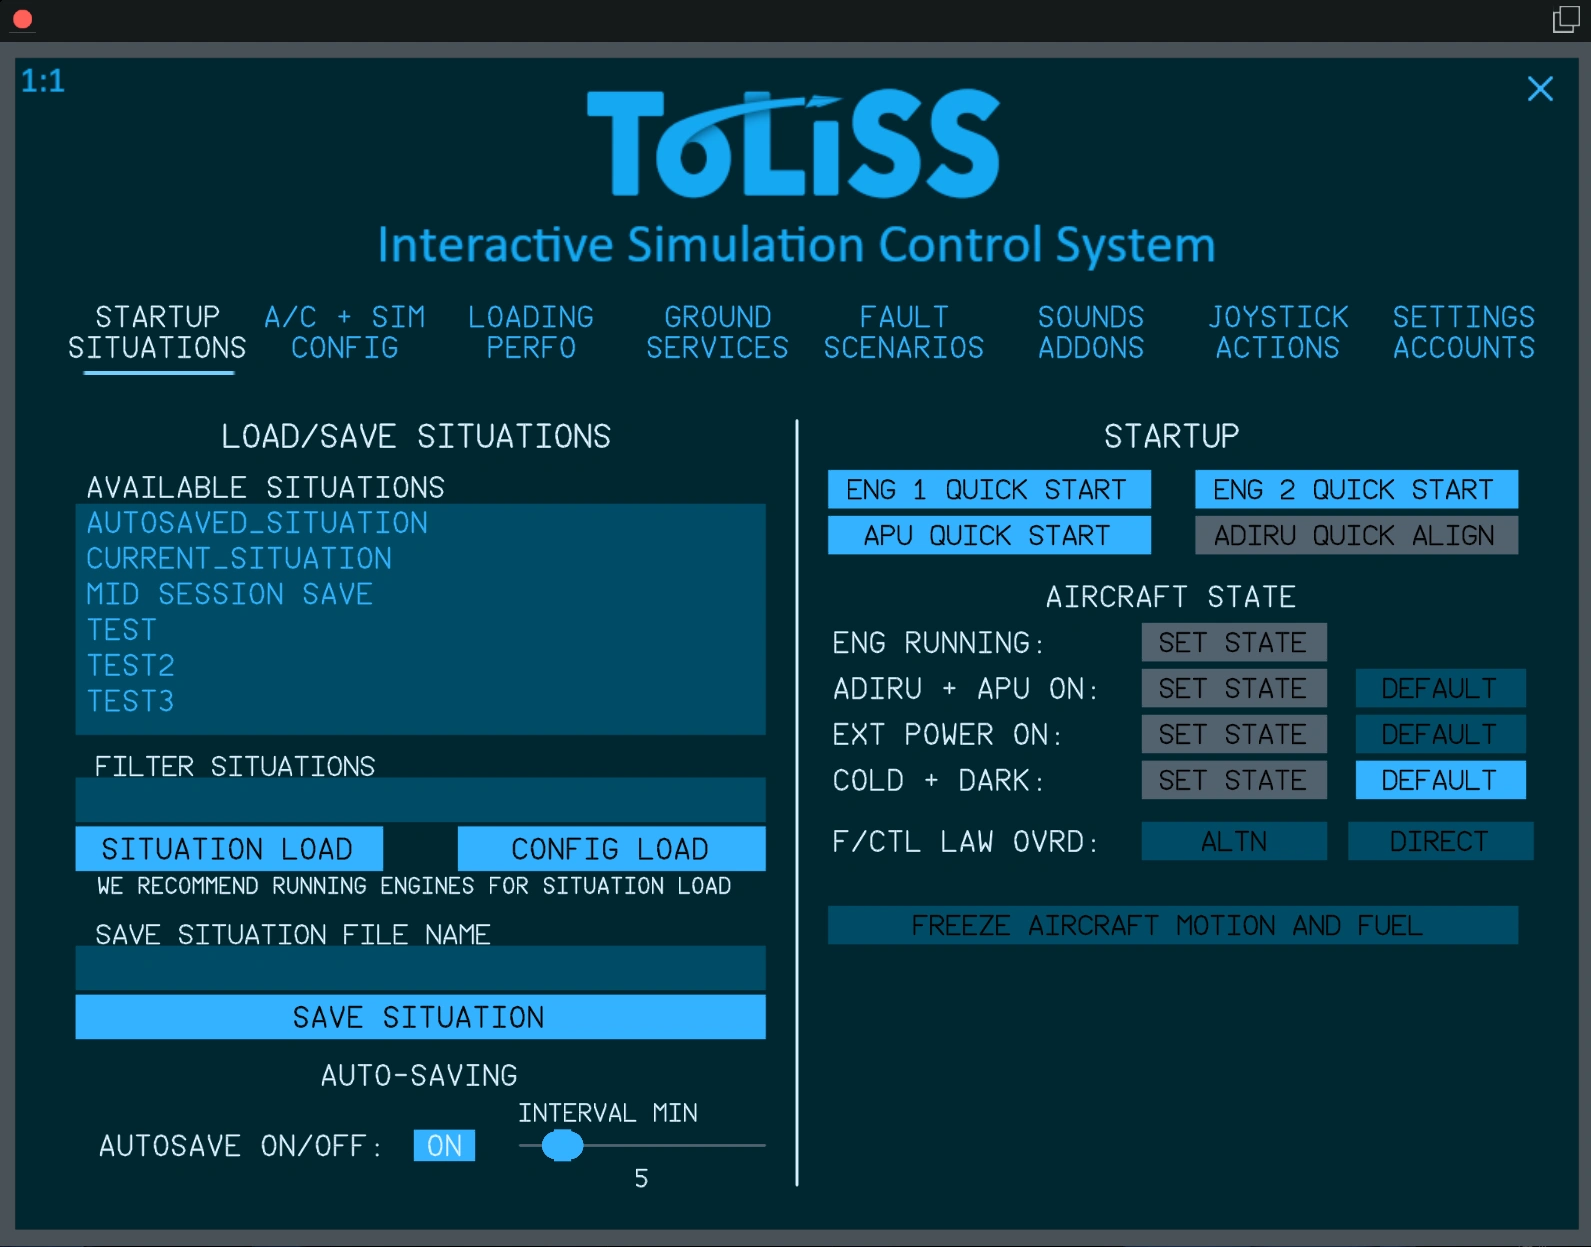This screenshot has height=1247, width=1591.
Task: Click the Save Situation button
Action: click(x=420, y=1017)
